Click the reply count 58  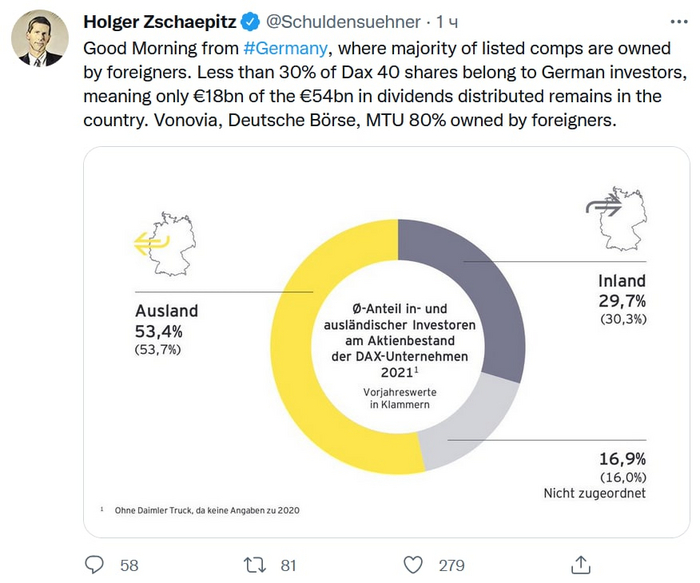129,565
